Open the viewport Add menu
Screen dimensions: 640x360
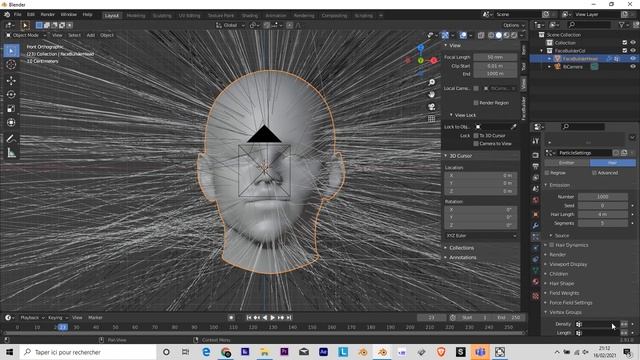point(91,36)
